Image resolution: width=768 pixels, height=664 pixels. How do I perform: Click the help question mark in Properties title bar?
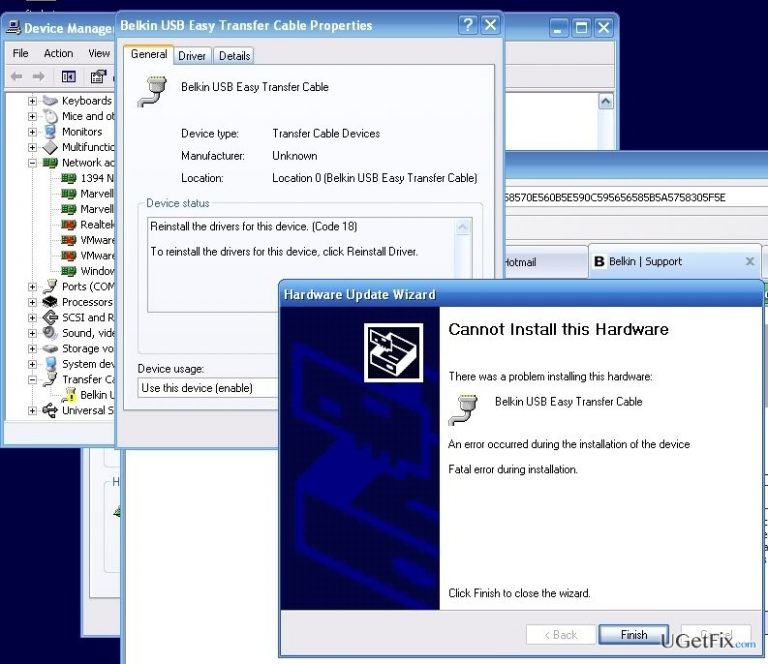468,24
